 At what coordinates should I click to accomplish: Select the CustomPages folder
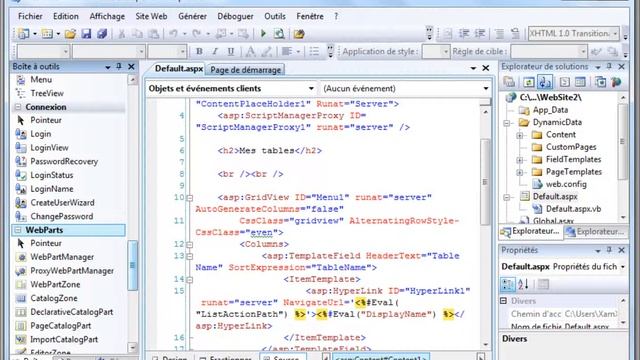[571, 147]
